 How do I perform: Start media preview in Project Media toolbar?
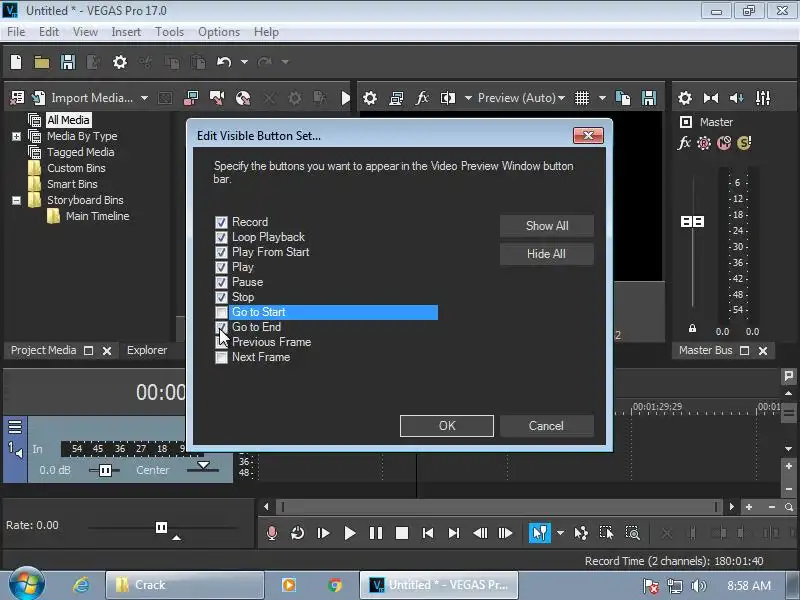[x=345, y=97]
